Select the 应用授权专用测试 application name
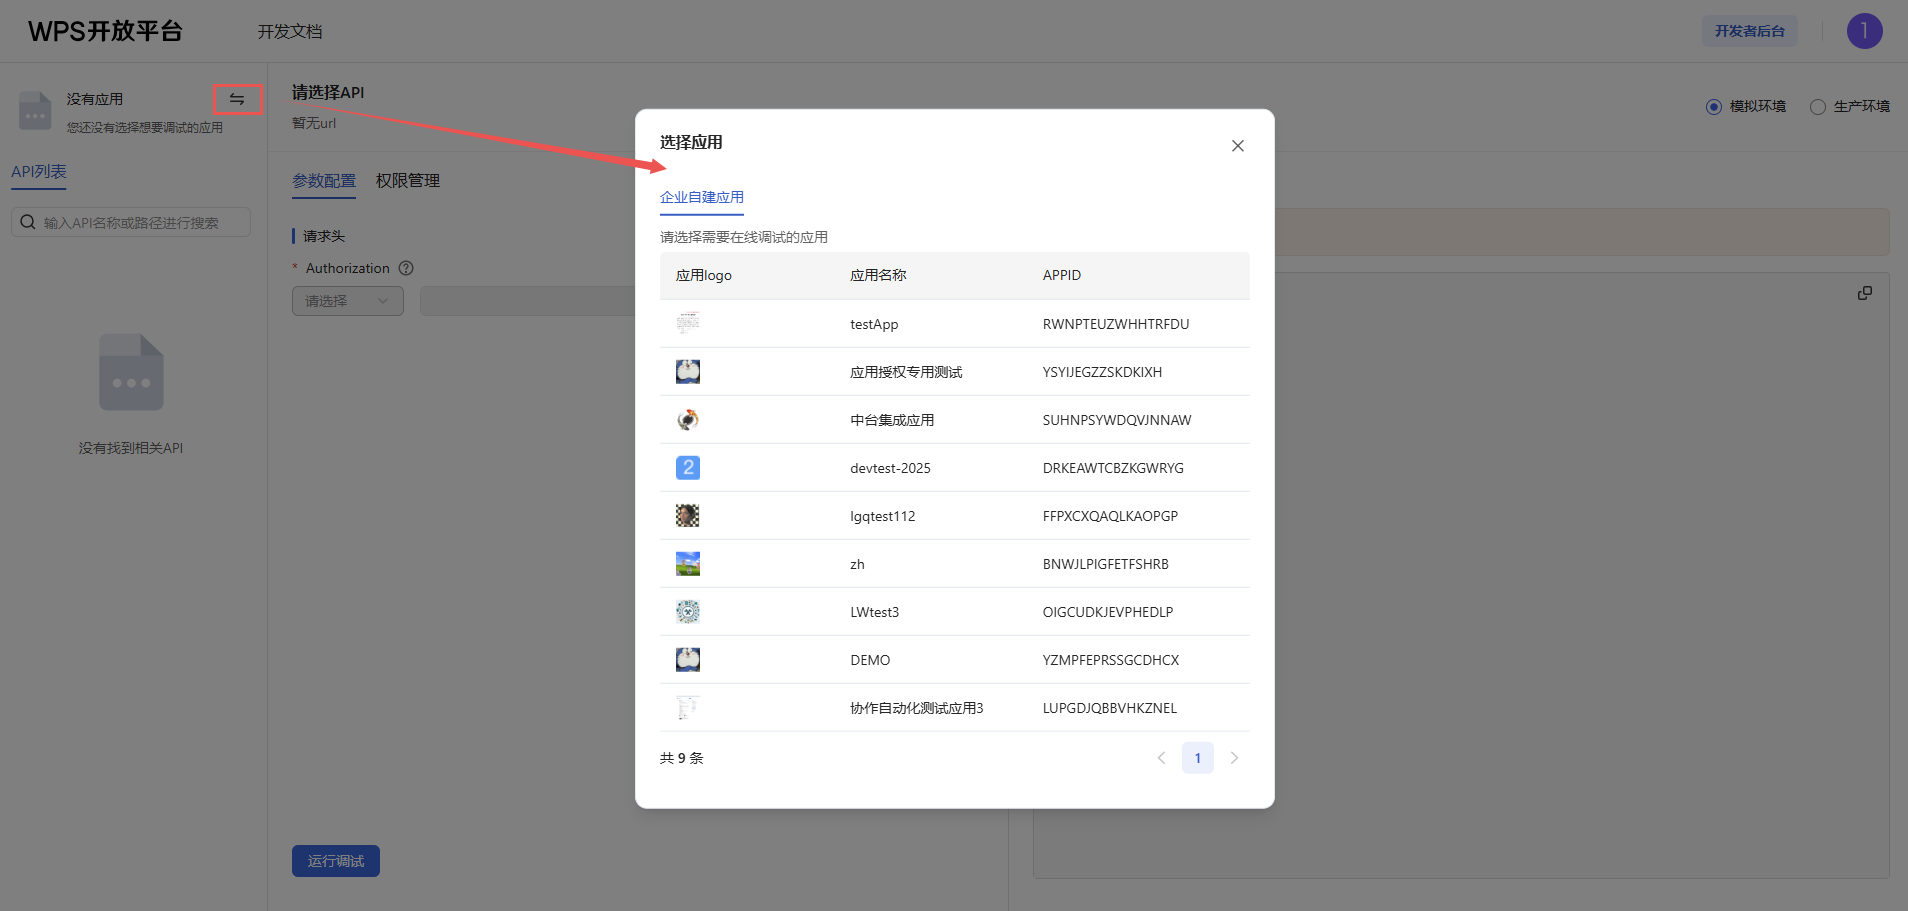 tap(906, 372)
